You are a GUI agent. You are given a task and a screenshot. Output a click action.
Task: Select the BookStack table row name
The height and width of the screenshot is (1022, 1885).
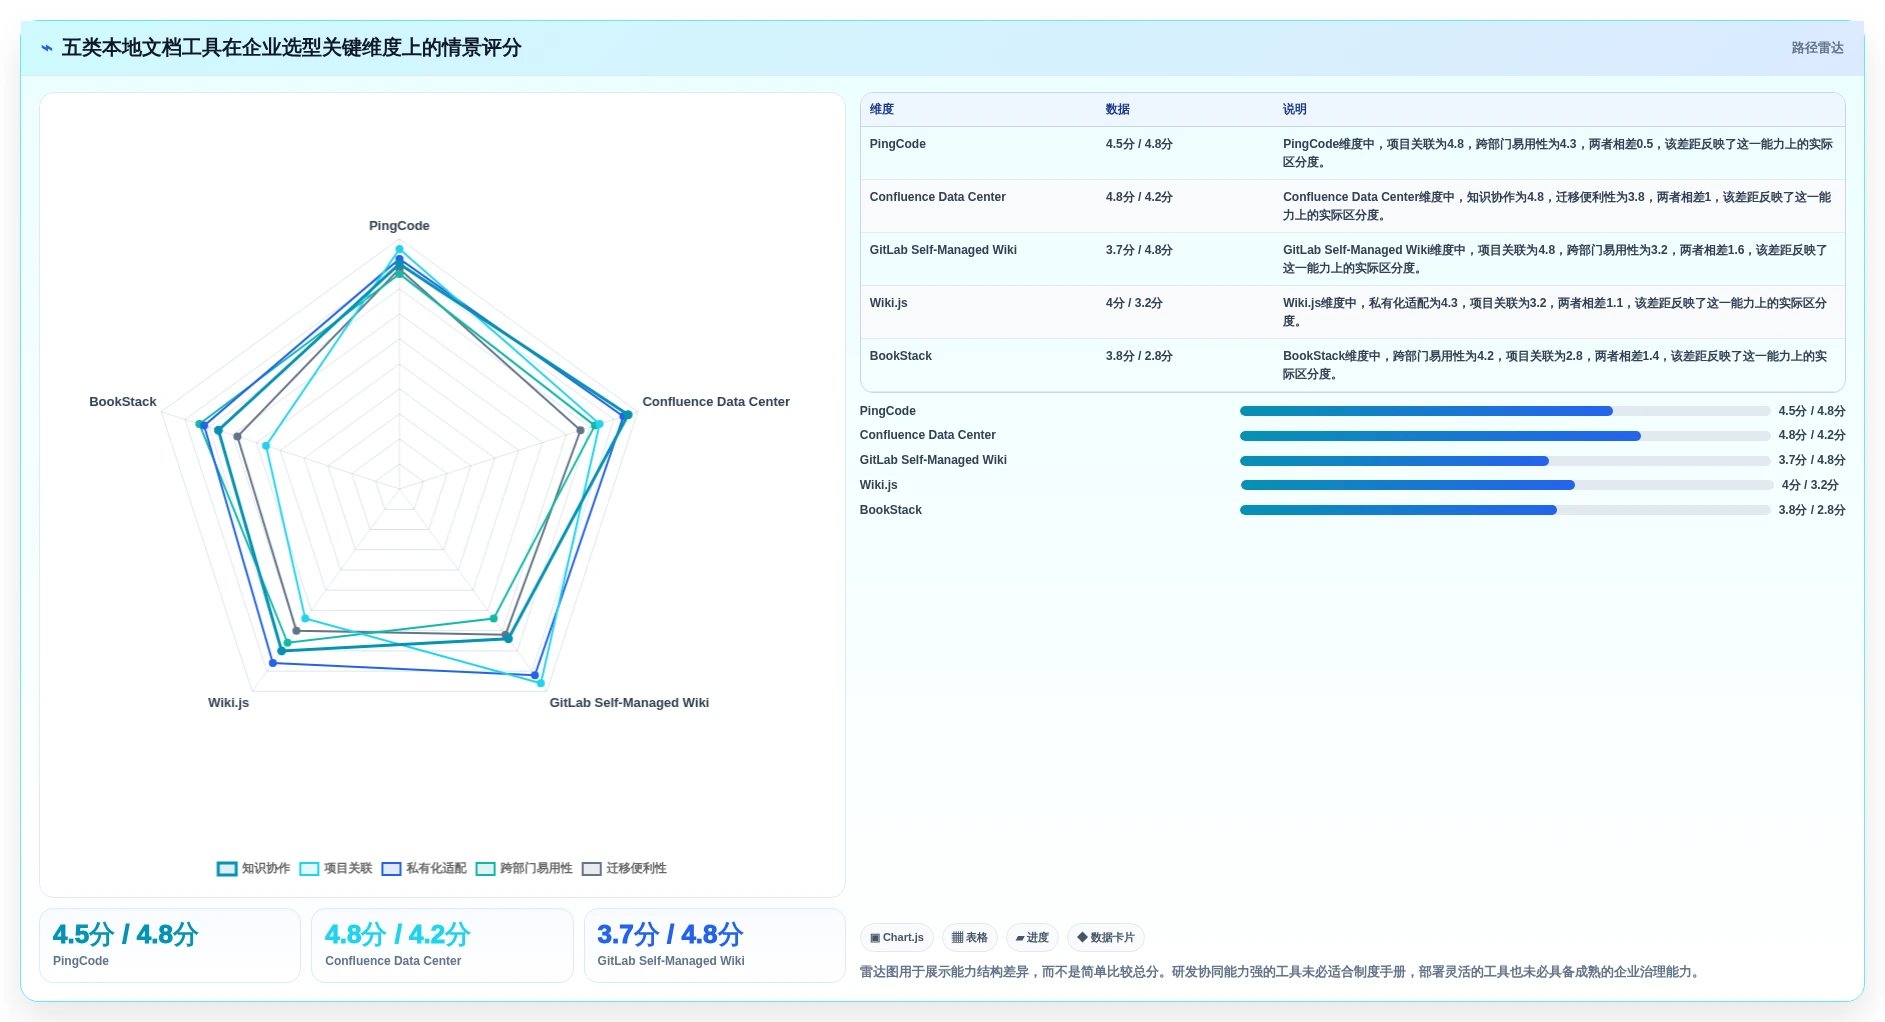tap(901, 356)
